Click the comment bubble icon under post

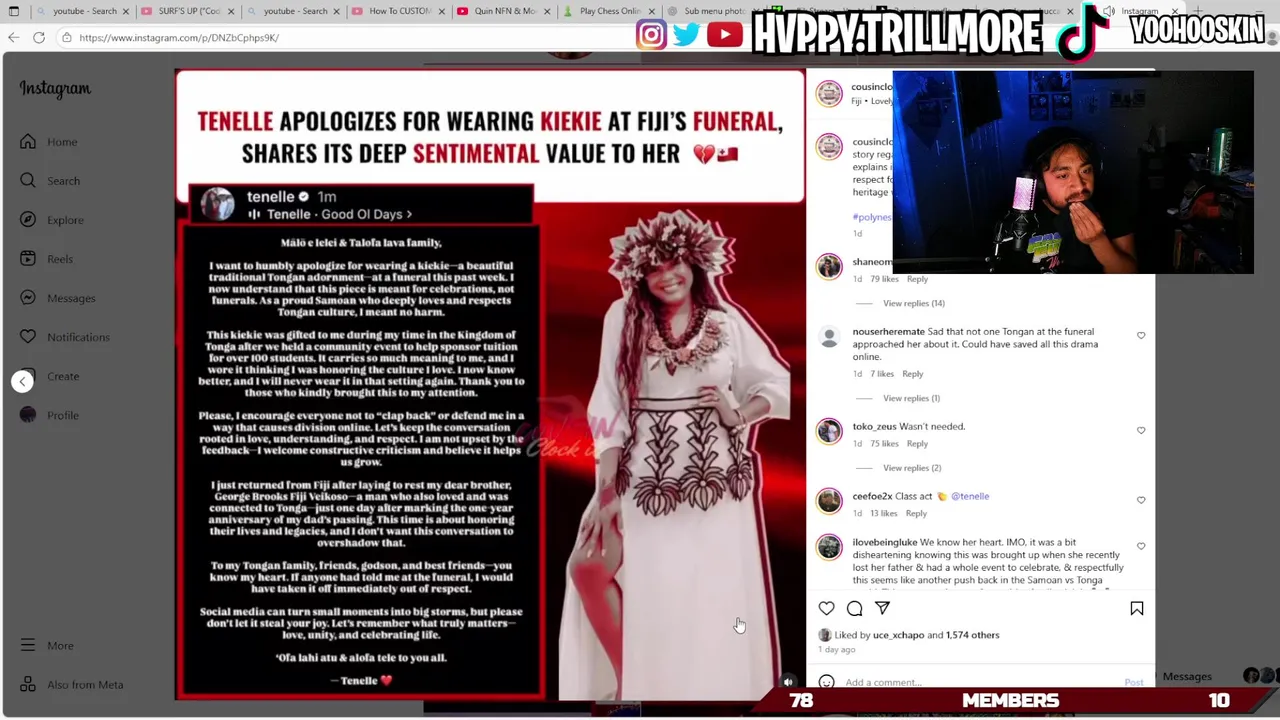[854, 608]
